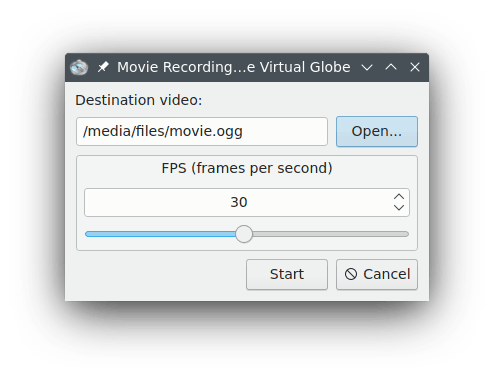Viewport: 494px width, 378px height.
Task: Click the prohibition icon on Cancel button
Action: (x=351, y=274)
